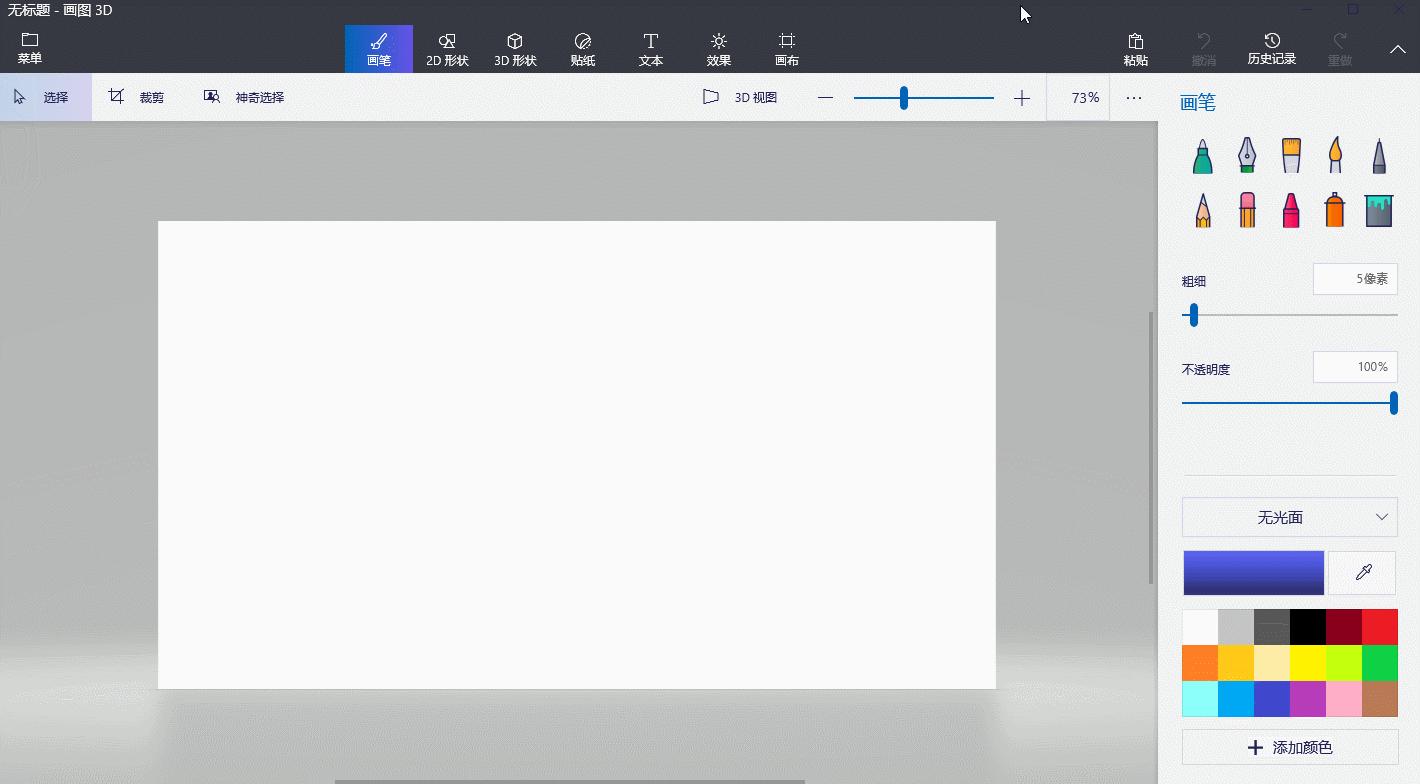Choose the bright yellow color swatch
This screenshot has height=784, width=1420.
coord(1308,663)
